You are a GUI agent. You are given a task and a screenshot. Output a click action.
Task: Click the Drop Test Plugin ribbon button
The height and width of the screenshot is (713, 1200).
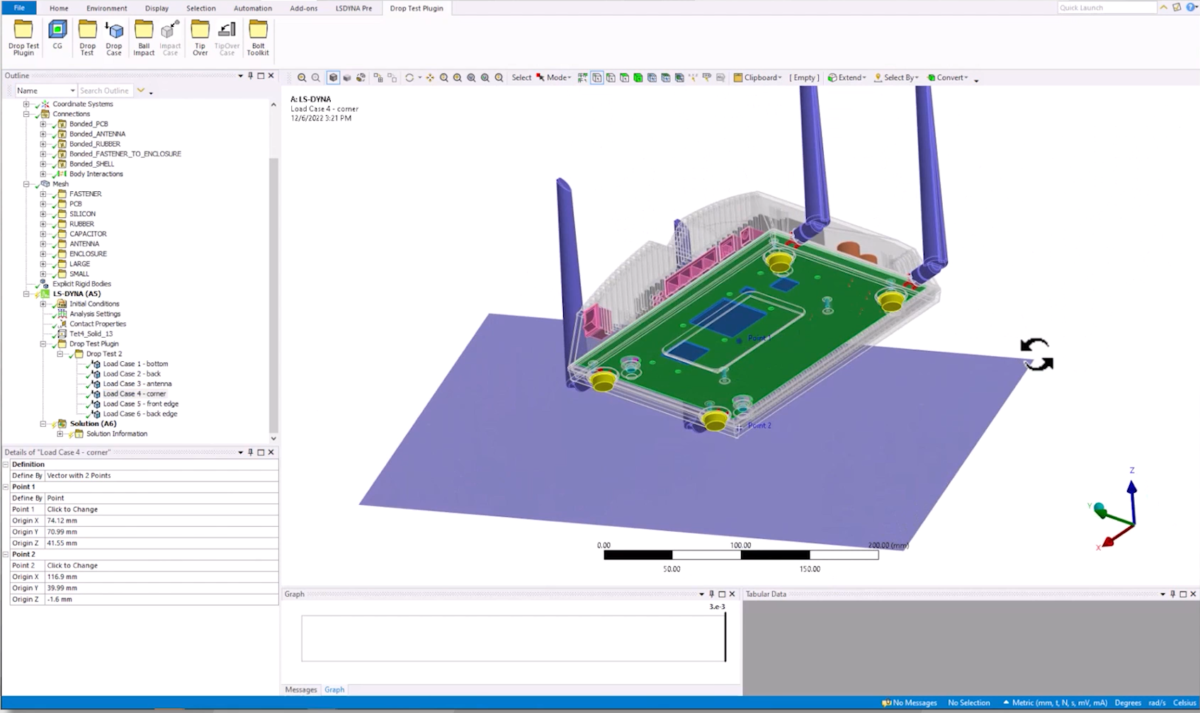click(x=23, y=35)
